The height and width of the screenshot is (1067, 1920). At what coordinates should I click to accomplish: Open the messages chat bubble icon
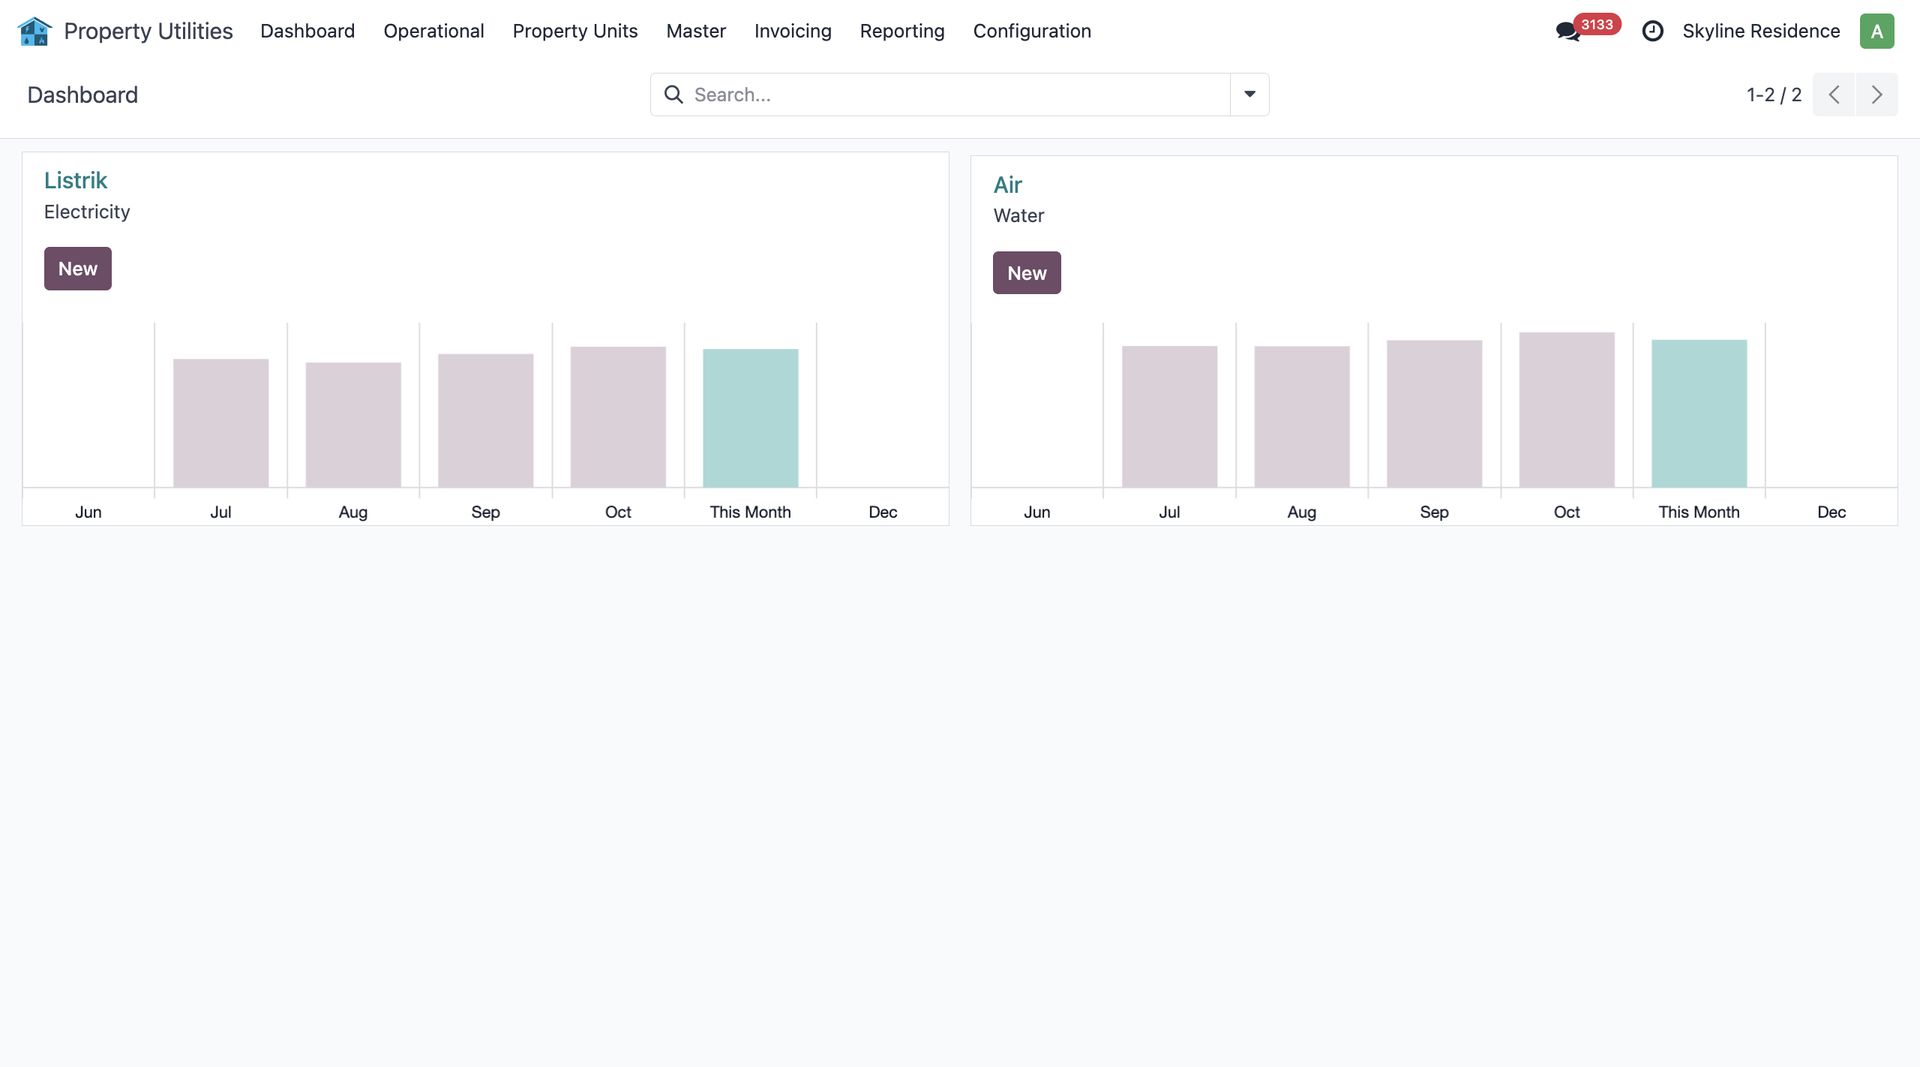pyautogui.click(x=1567, y=32)
